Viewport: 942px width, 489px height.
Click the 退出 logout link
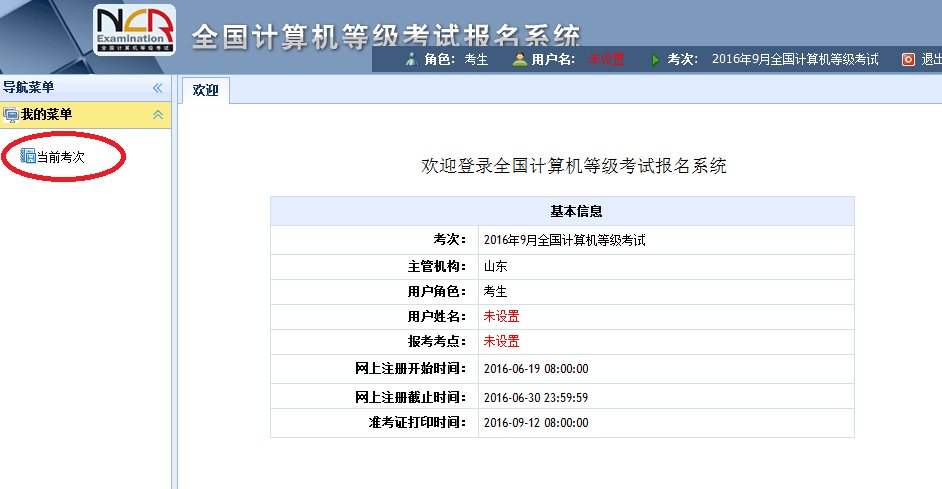[931, 59]
